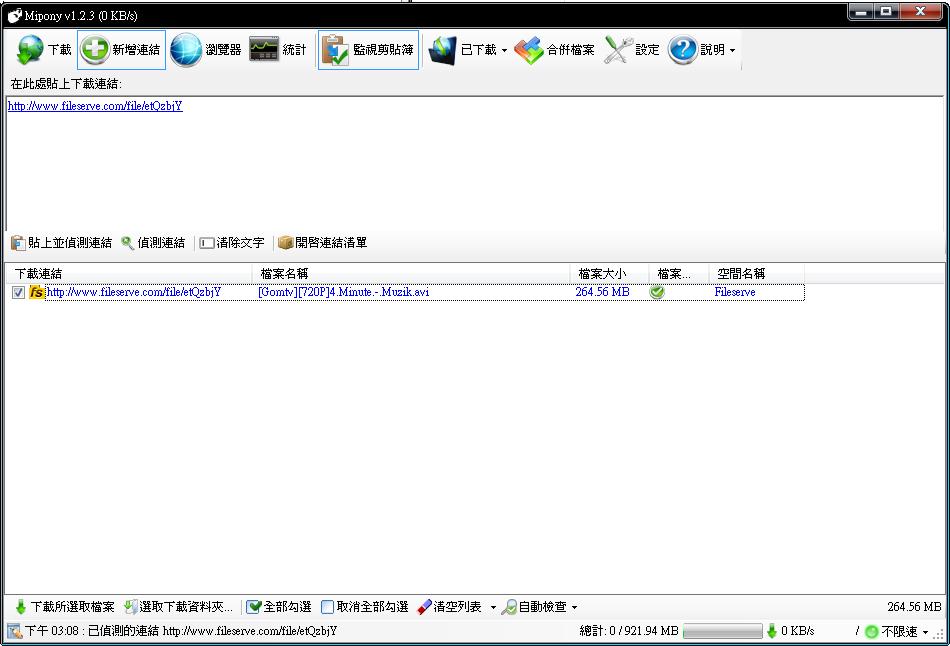Toggle the 監視剪貼簿 clipboard monitor icon

click(335, 50)
